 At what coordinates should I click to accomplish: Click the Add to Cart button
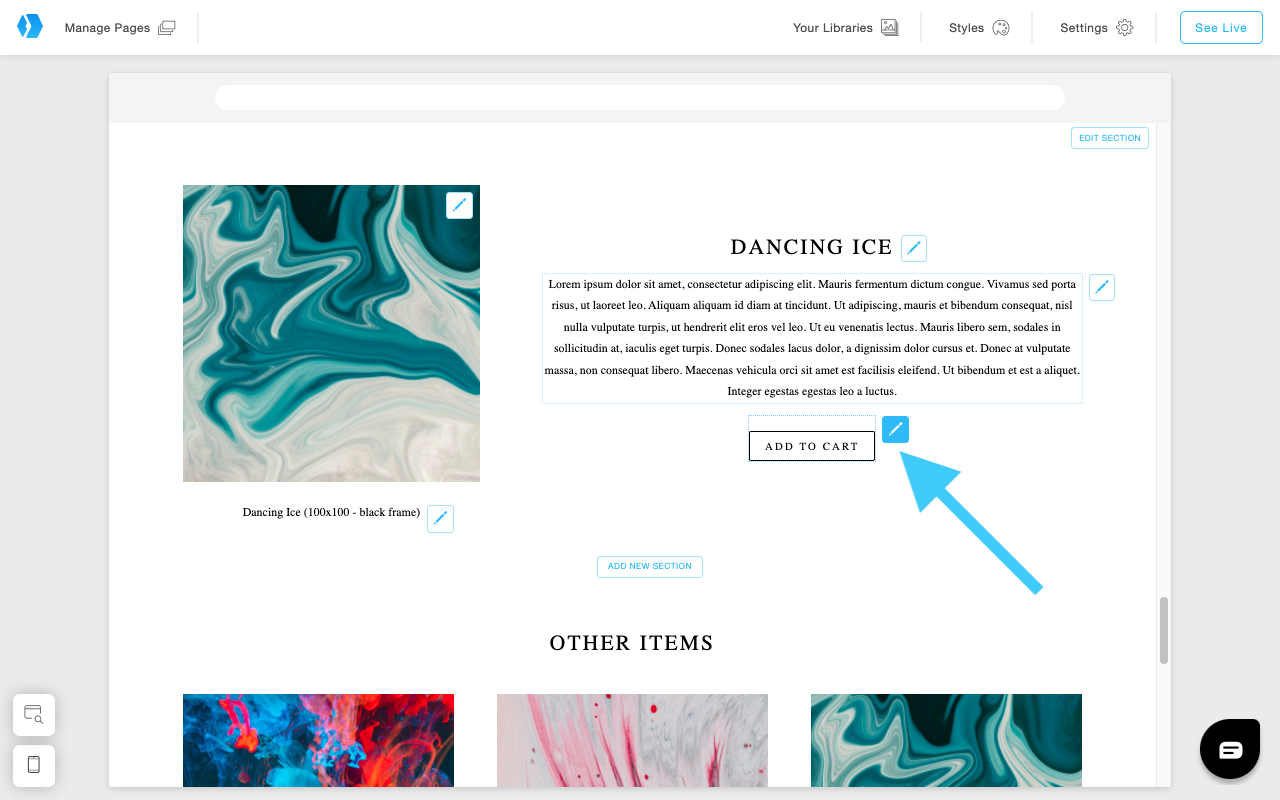(x=811, y=446)
